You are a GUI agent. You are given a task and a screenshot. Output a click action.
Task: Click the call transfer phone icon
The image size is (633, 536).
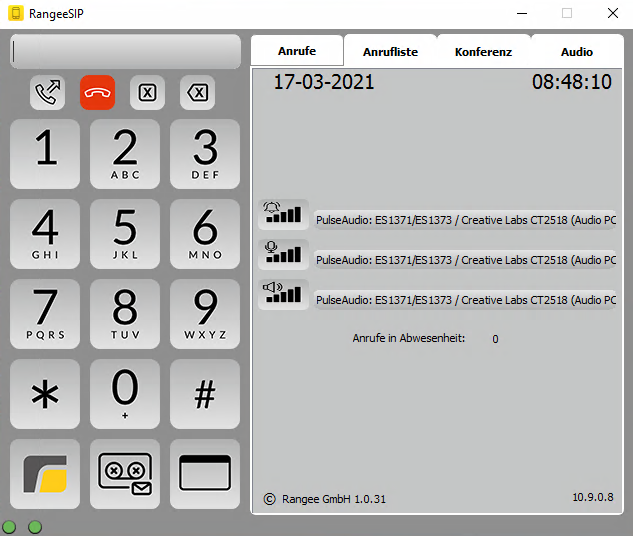tap(47, 93)
